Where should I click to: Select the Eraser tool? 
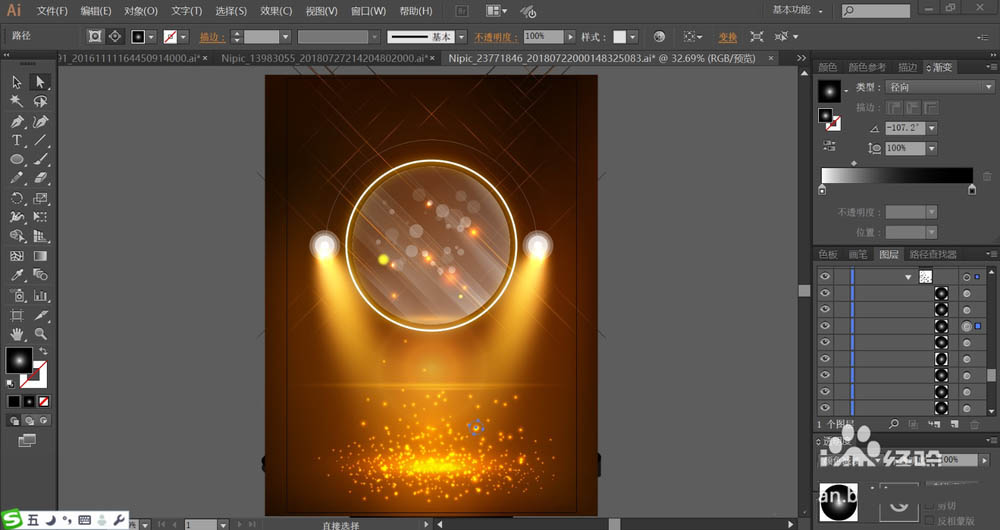[x=40, y=179]
